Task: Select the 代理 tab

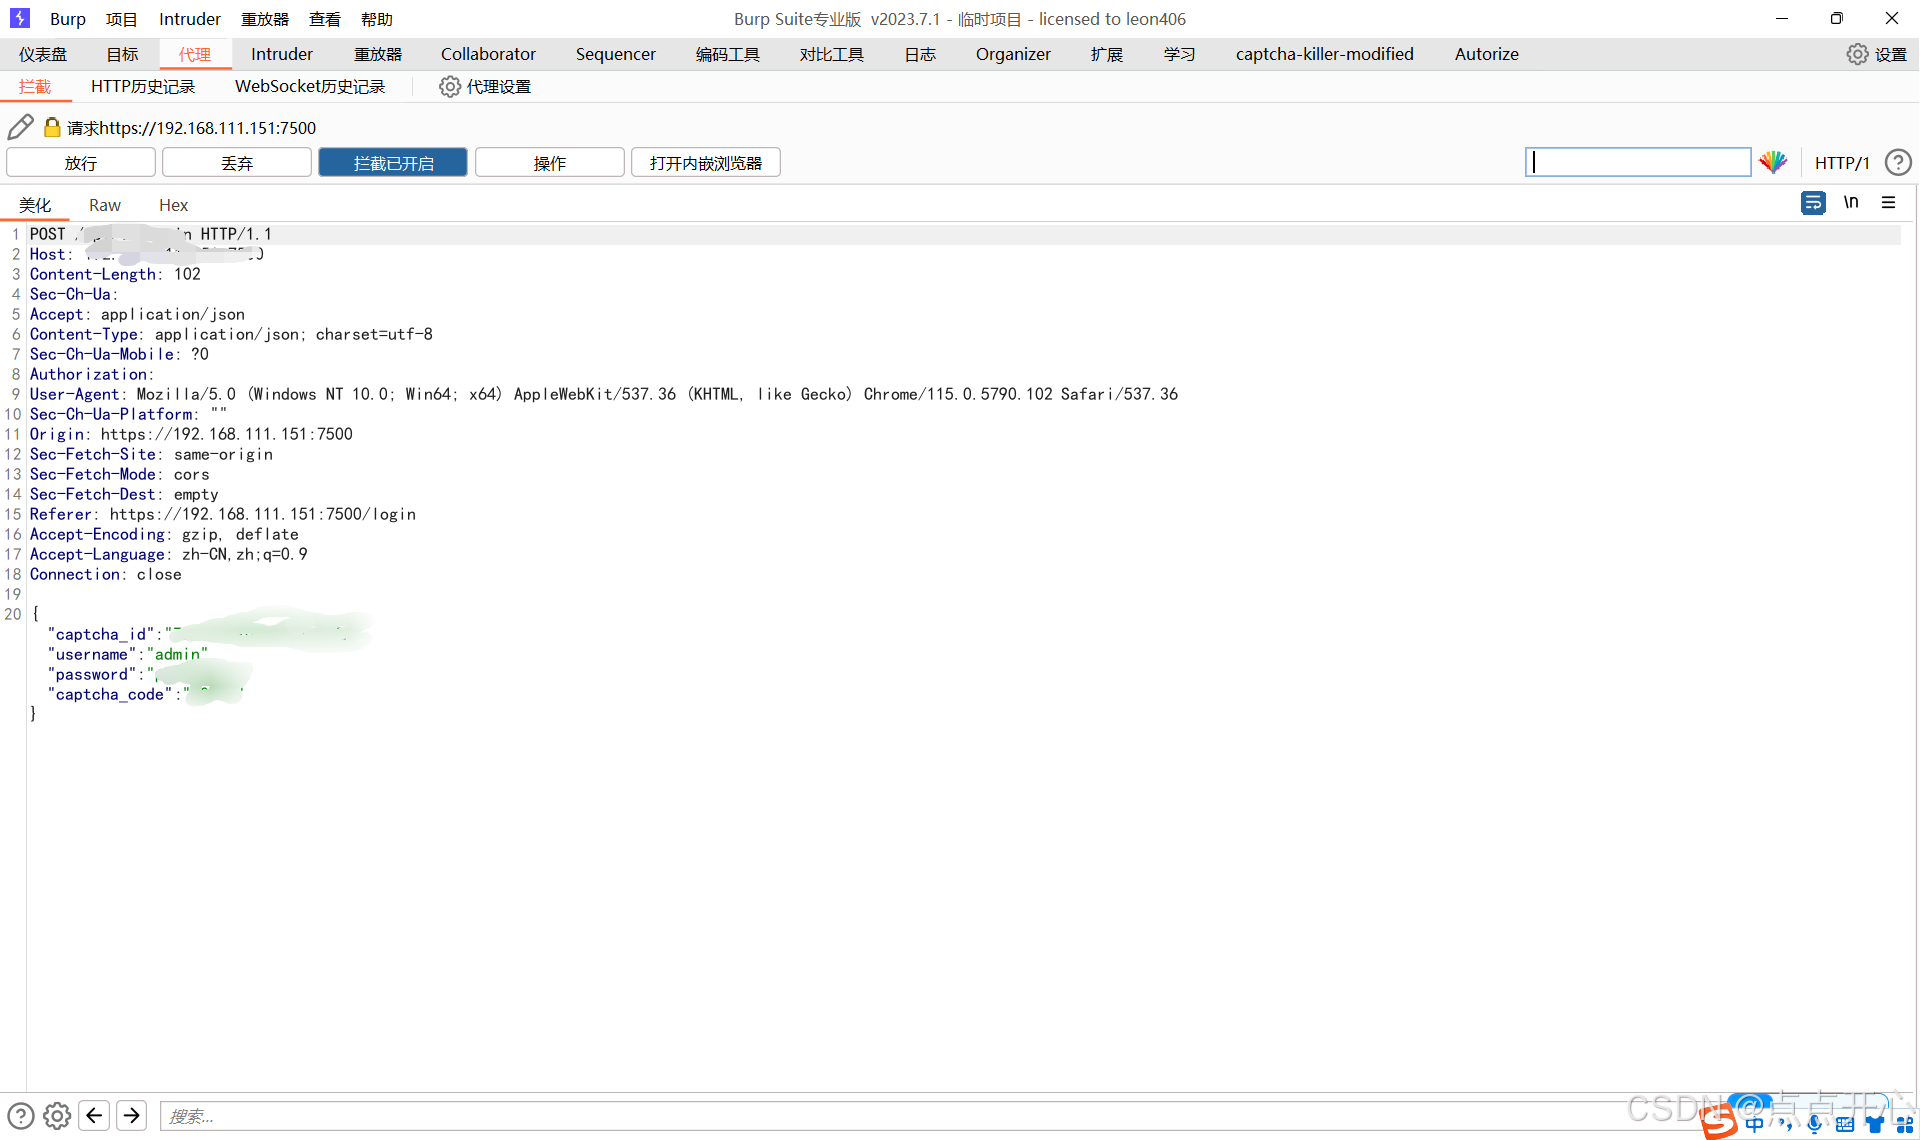Action: (195, 54)
